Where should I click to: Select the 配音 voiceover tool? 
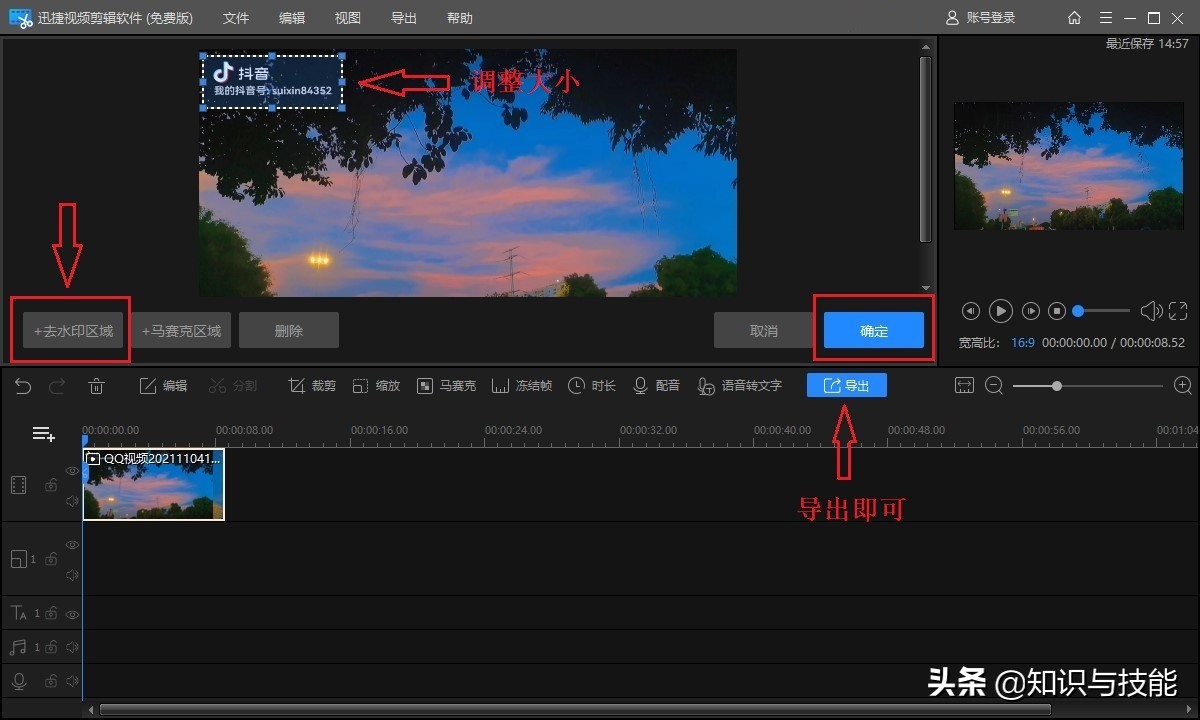pyautogui.click(x=656, y=386)
